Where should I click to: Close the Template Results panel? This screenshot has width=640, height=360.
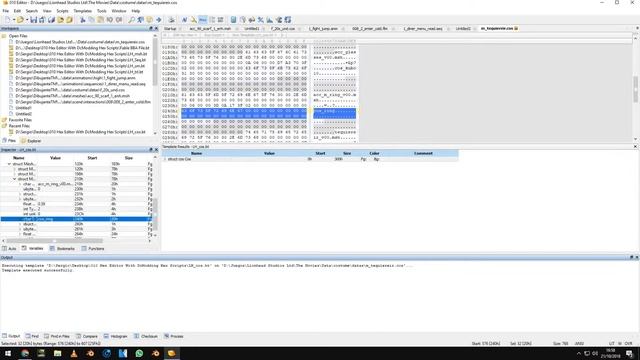[x=635, y=146]
